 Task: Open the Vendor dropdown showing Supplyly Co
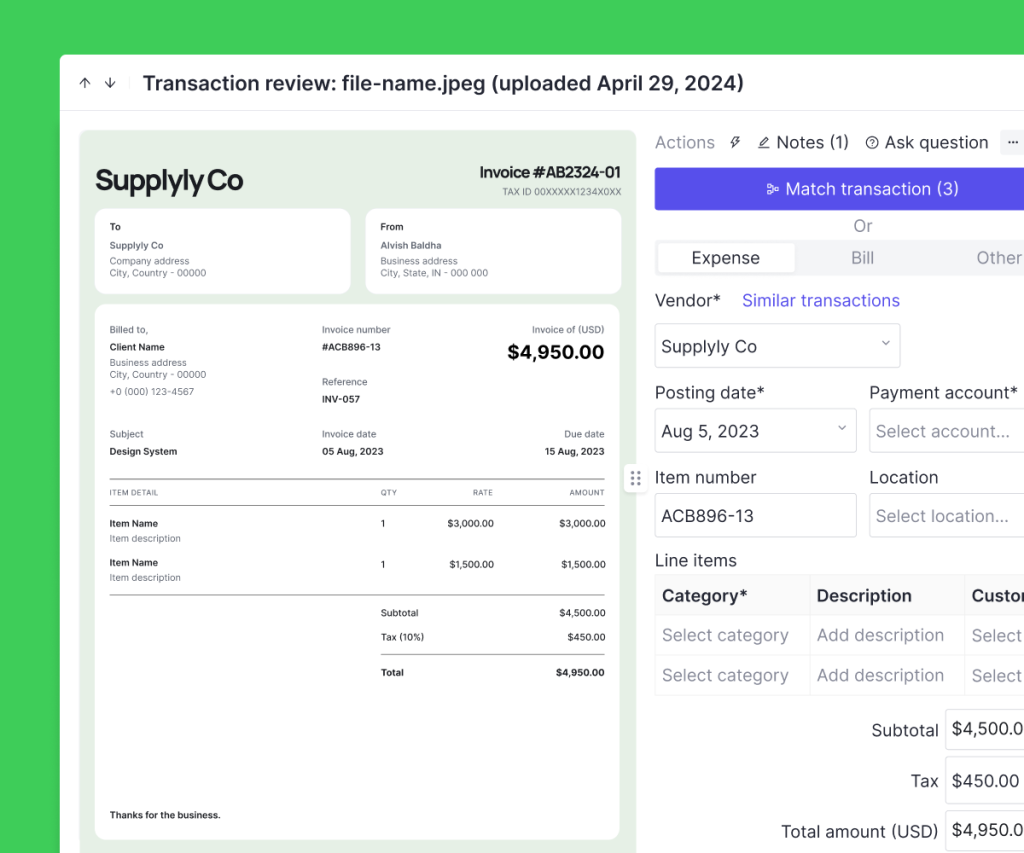tap(777, 345)
